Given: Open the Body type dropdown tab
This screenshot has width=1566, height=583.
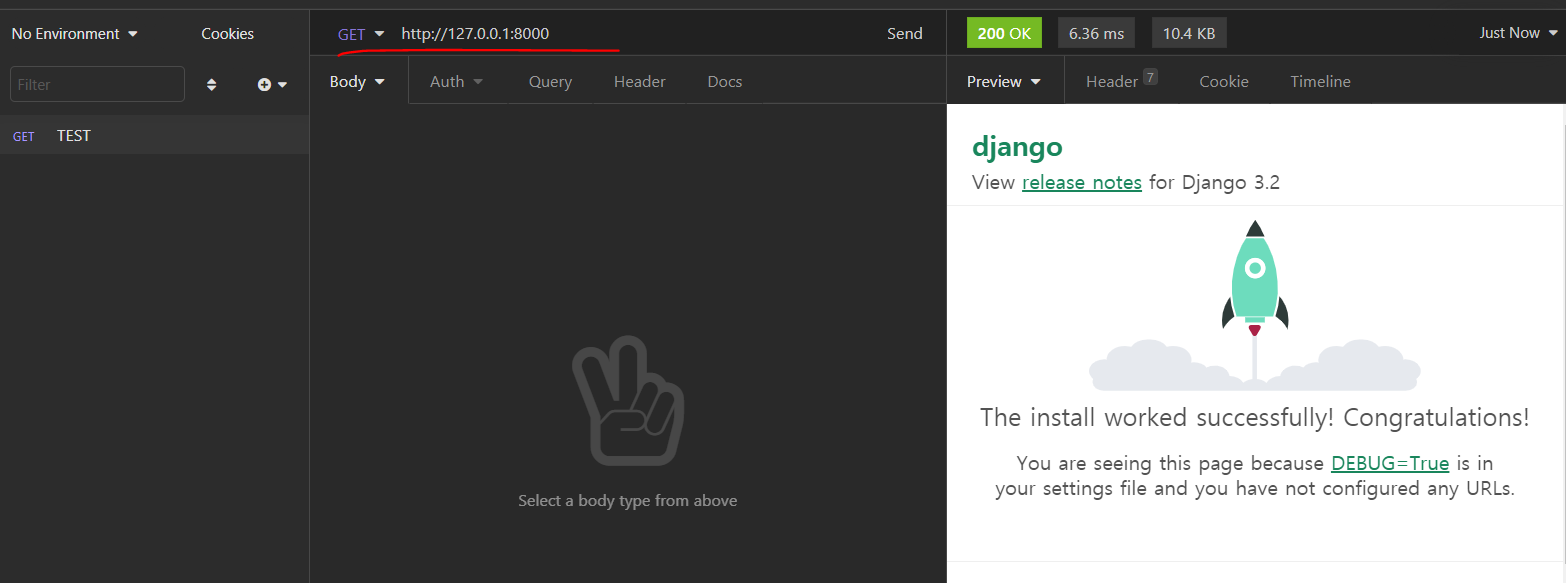Looking at the screenshot, I should pos(357,82).
